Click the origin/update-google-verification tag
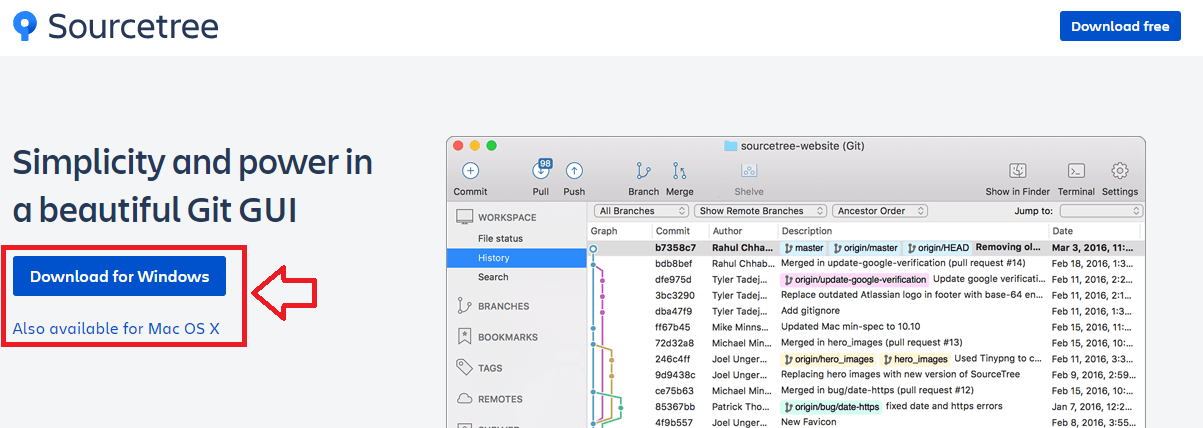This screenshot has height=428, width=1203. coord(854,279)
